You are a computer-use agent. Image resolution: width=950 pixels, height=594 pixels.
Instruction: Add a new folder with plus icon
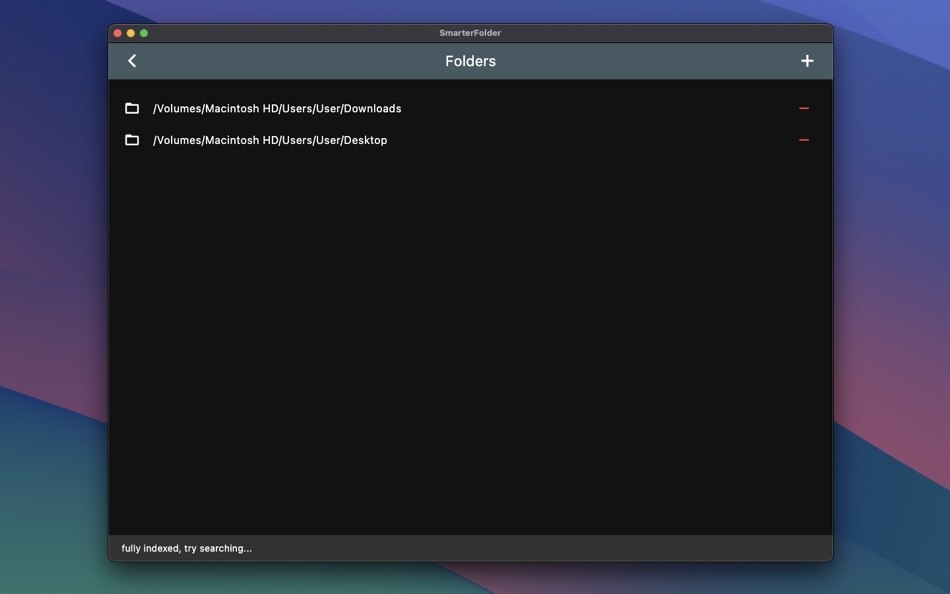pyautogui.click(x=807, y=61)
